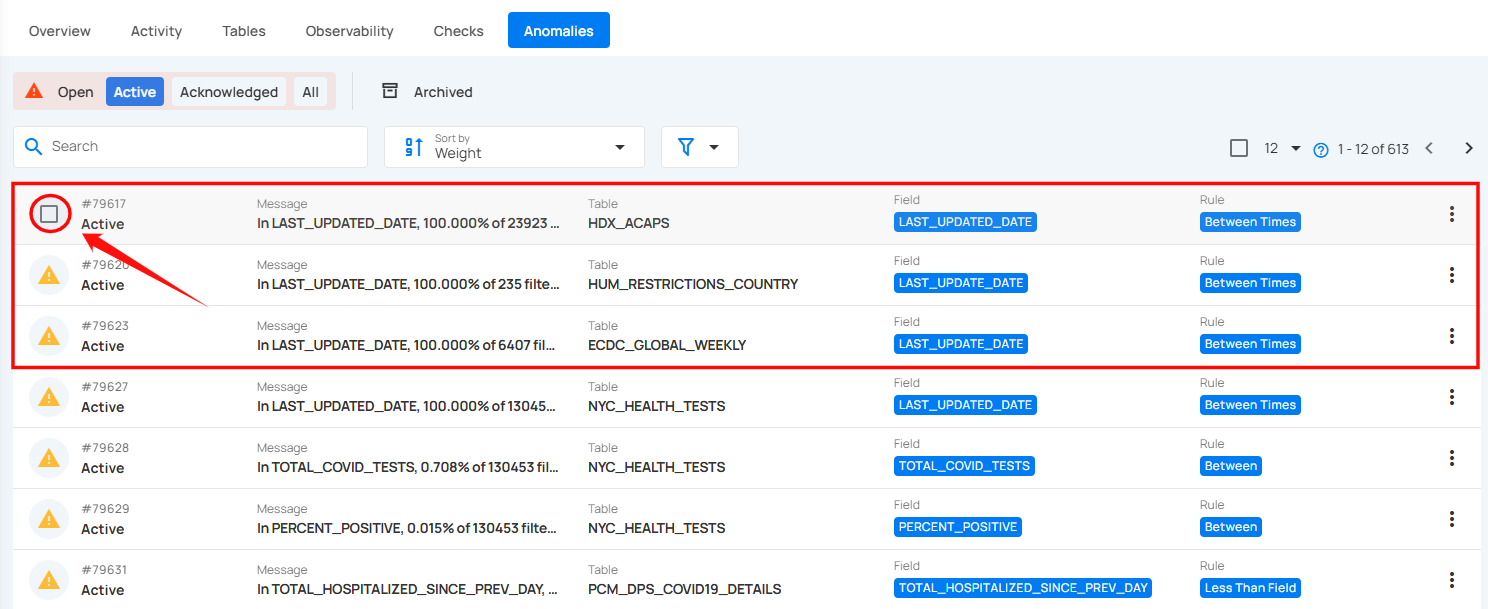
Task: Select the Anomalies tab
Action: pos(559,31)
